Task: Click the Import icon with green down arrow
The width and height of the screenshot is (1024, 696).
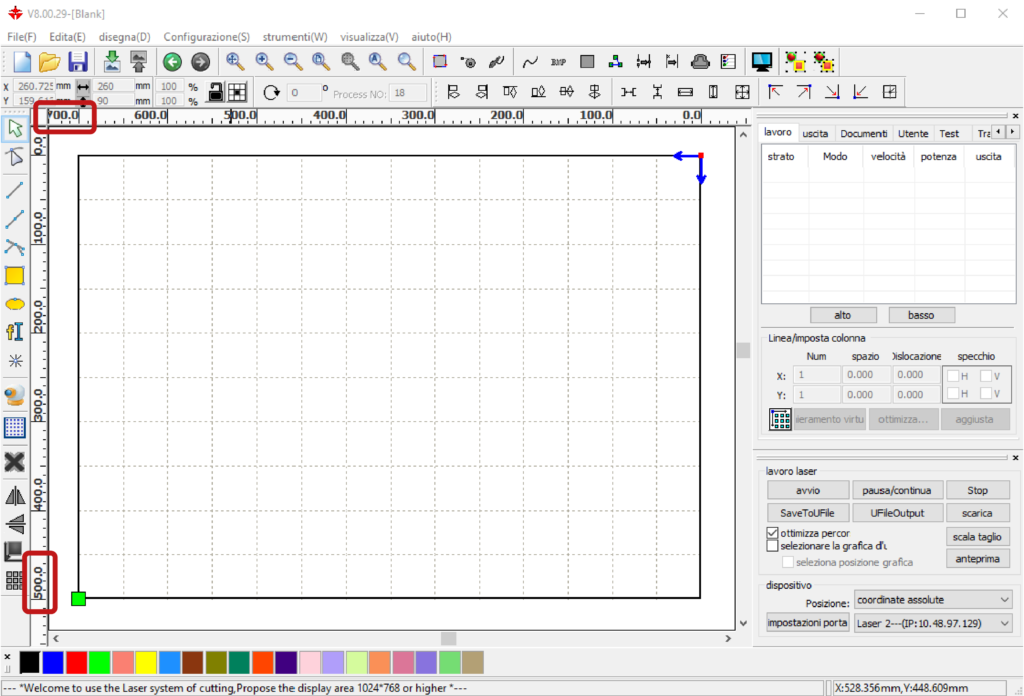Action: click(x=112, y=62)
